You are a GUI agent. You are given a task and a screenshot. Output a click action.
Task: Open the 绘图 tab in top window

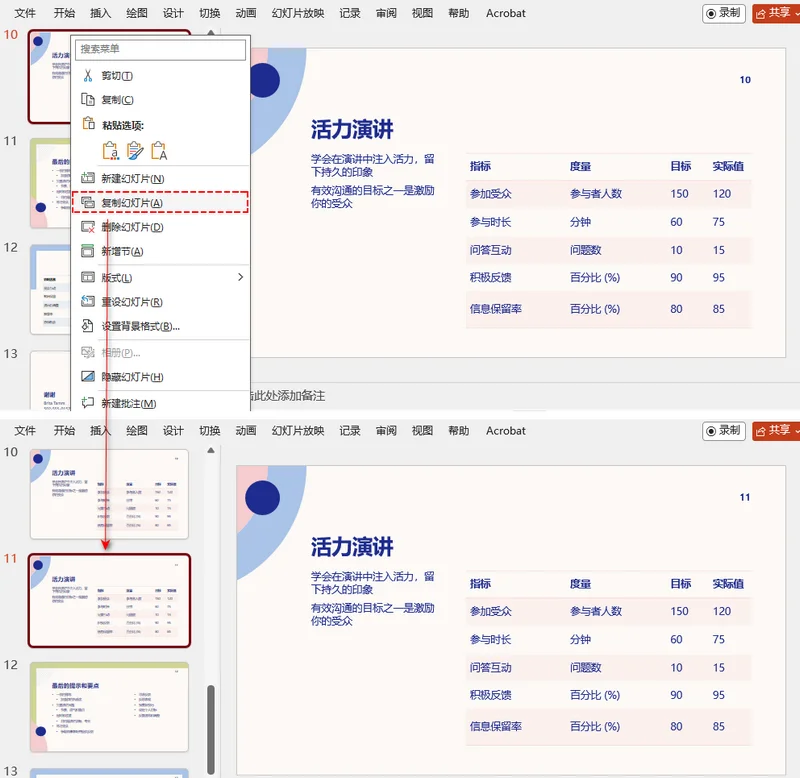tap(137, 13)
